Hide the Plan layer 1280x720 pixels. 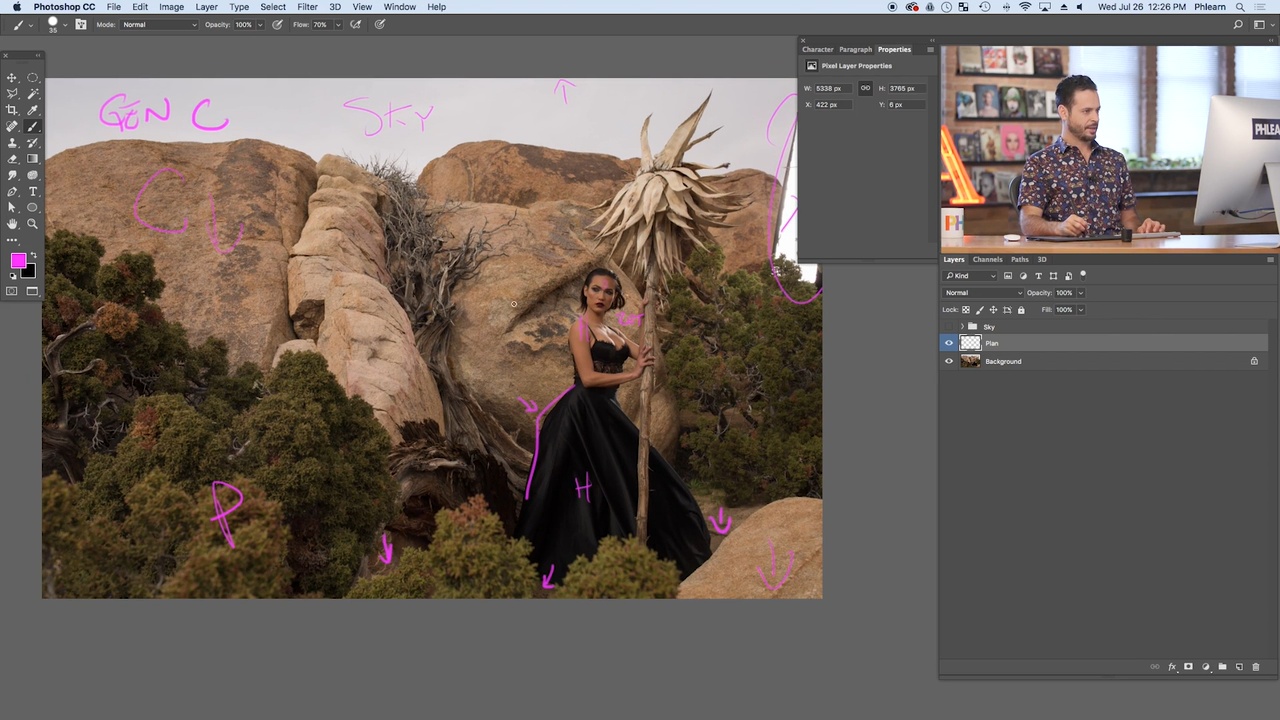point(949,343)
